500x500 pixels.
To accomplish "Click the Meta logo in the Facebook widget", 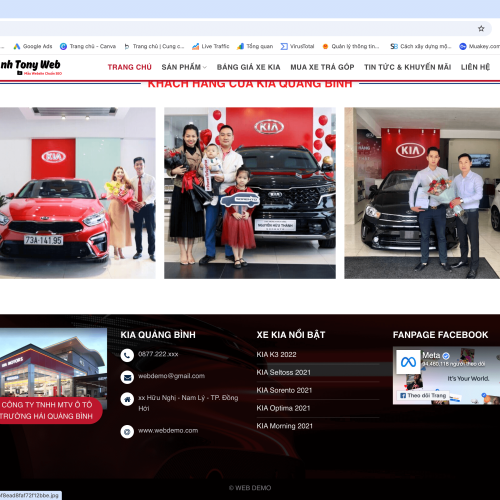I will [408, 362].
